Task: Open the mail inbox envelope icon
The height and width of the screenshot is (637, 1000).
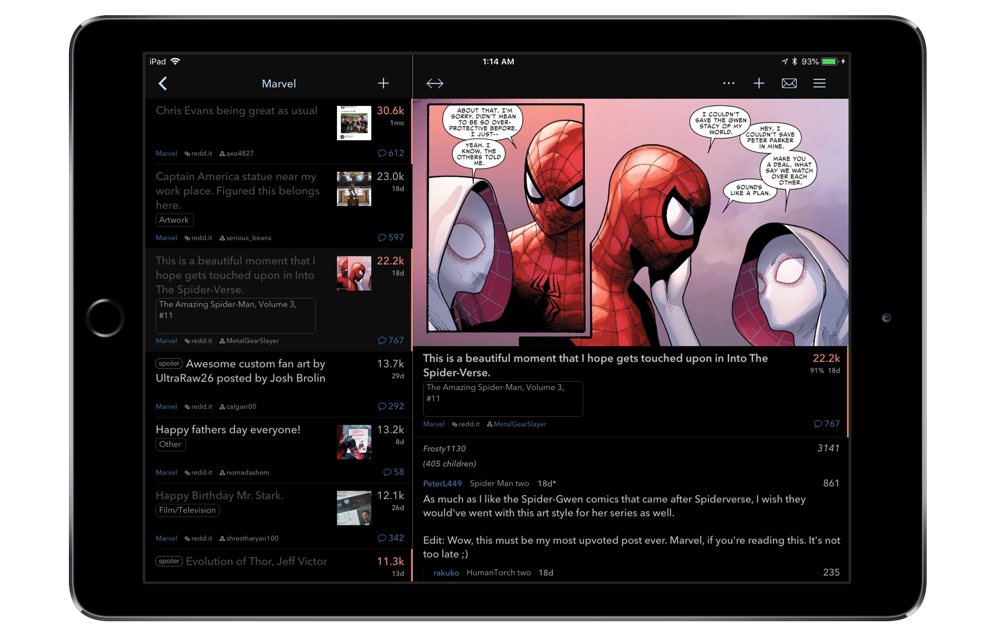Action: pos(789,83)
